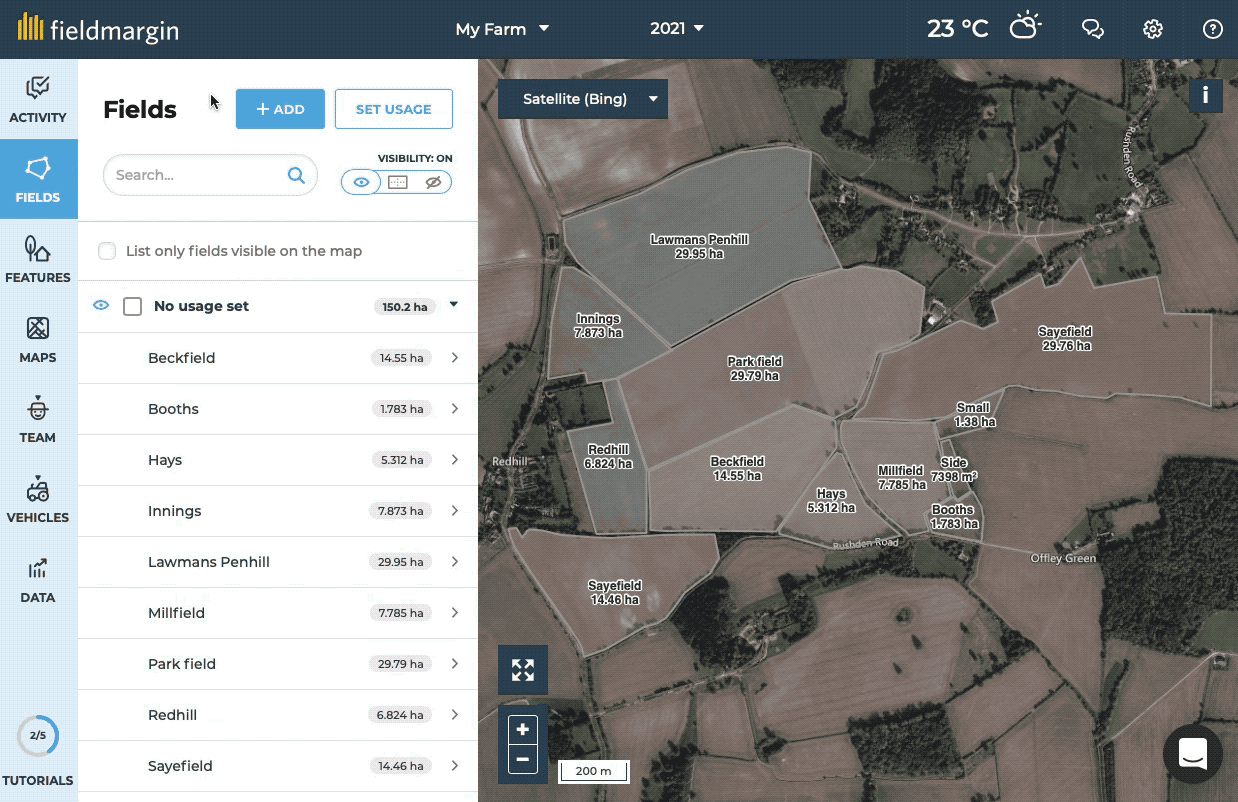The image size is (1238, 802).
Task: Click the SET USAGE button
Action: [x=393, y=108]
